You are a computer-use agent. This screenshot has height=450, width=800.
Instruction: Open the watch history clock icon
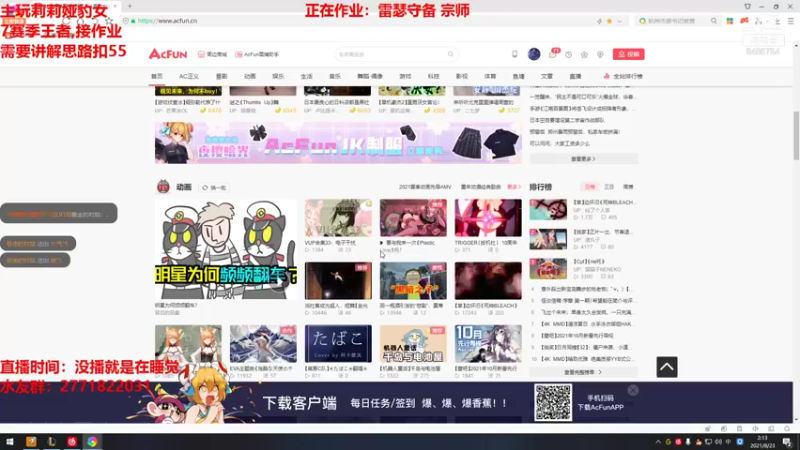tap(568, 55)
